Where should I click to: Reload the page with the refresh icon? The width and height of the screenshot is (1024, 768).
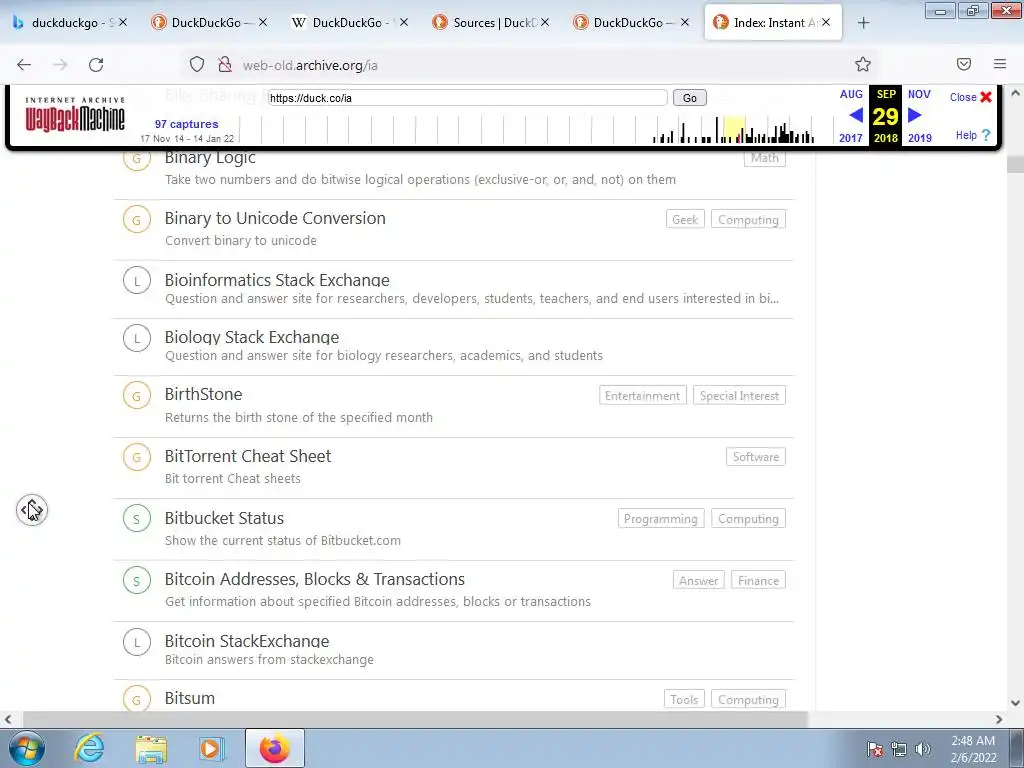[96, 65]
